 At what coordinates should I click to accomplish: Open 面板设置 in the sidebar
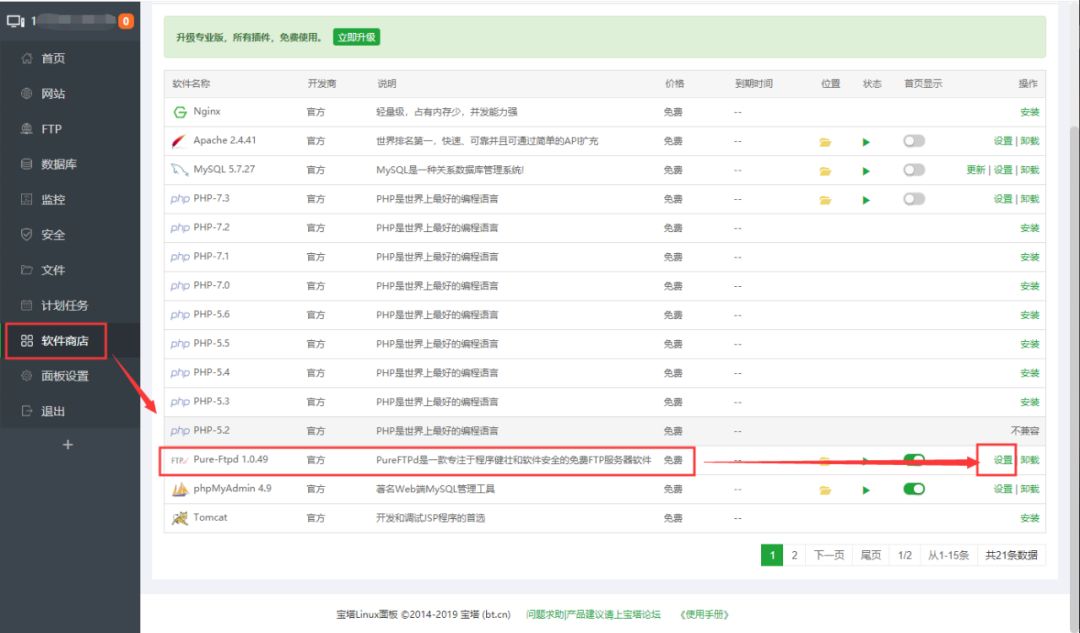[65, 376]
